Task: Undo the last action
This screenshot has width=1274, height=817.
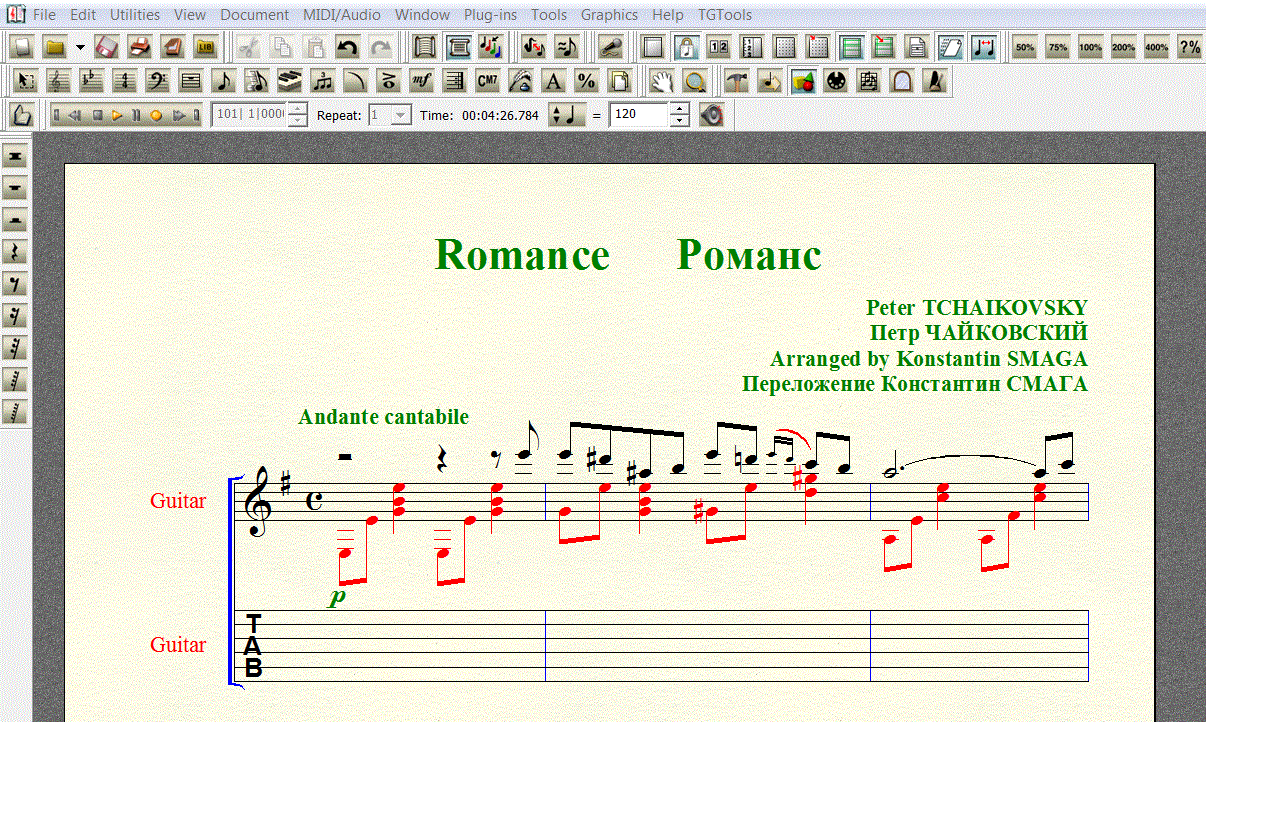Action: click(x=347, y=47)
